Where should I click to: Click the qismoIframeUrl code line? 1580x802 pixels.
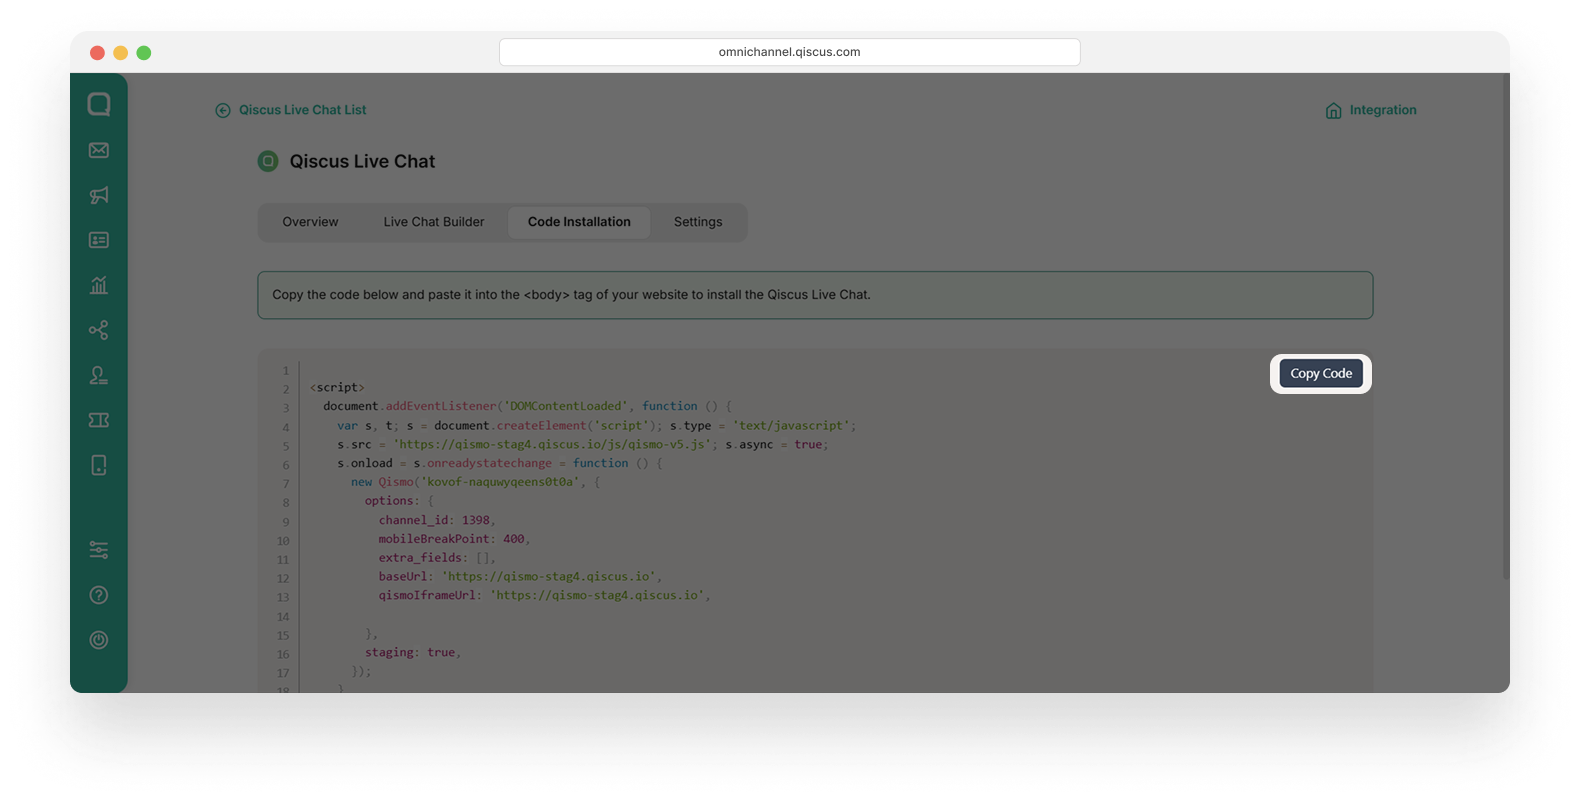pos(545,596)
